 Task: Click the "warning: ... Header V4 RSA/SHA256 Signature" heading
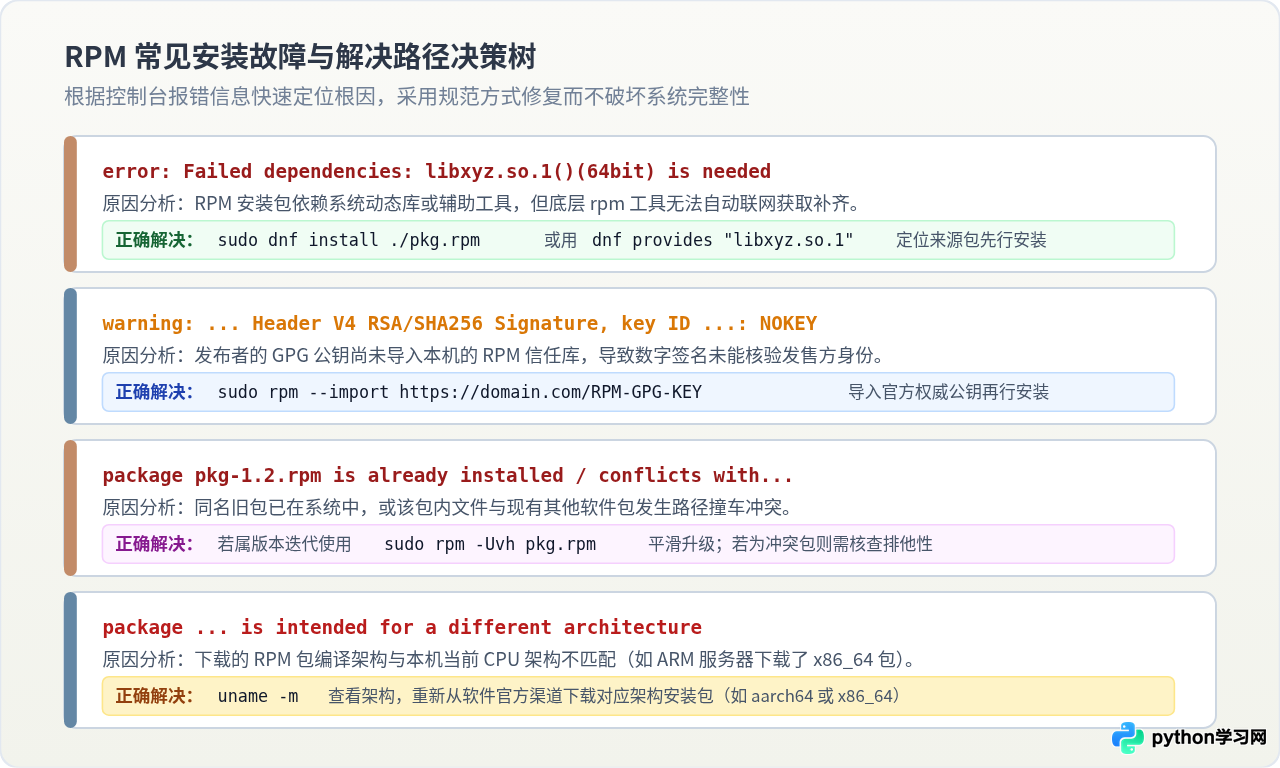[x=460, y=323]
